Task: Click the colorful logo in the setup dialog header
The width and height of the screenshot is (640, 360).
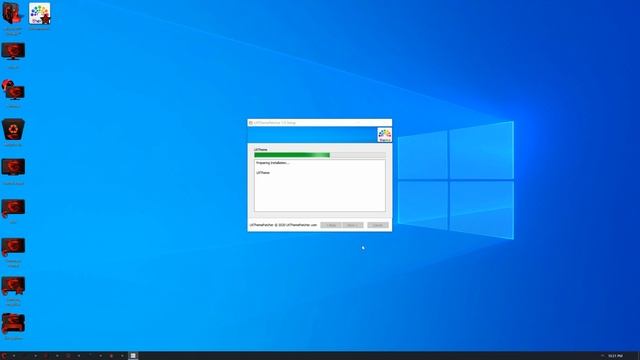Action: tap(384, 135)
